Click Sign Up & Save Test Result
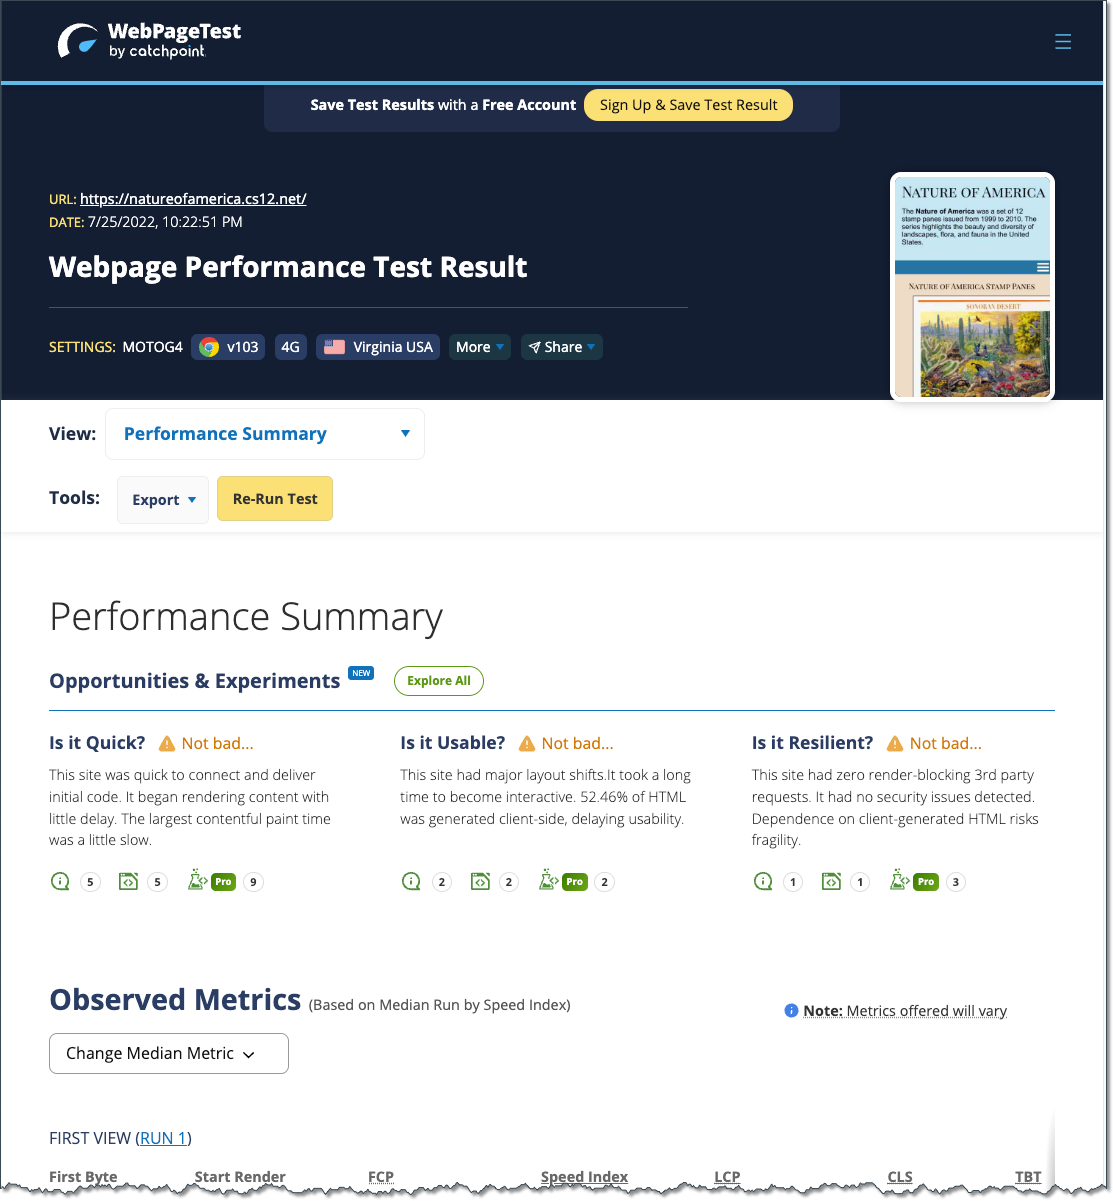1113x1201 pixels. pyautogui.click(x=688, y=104)
